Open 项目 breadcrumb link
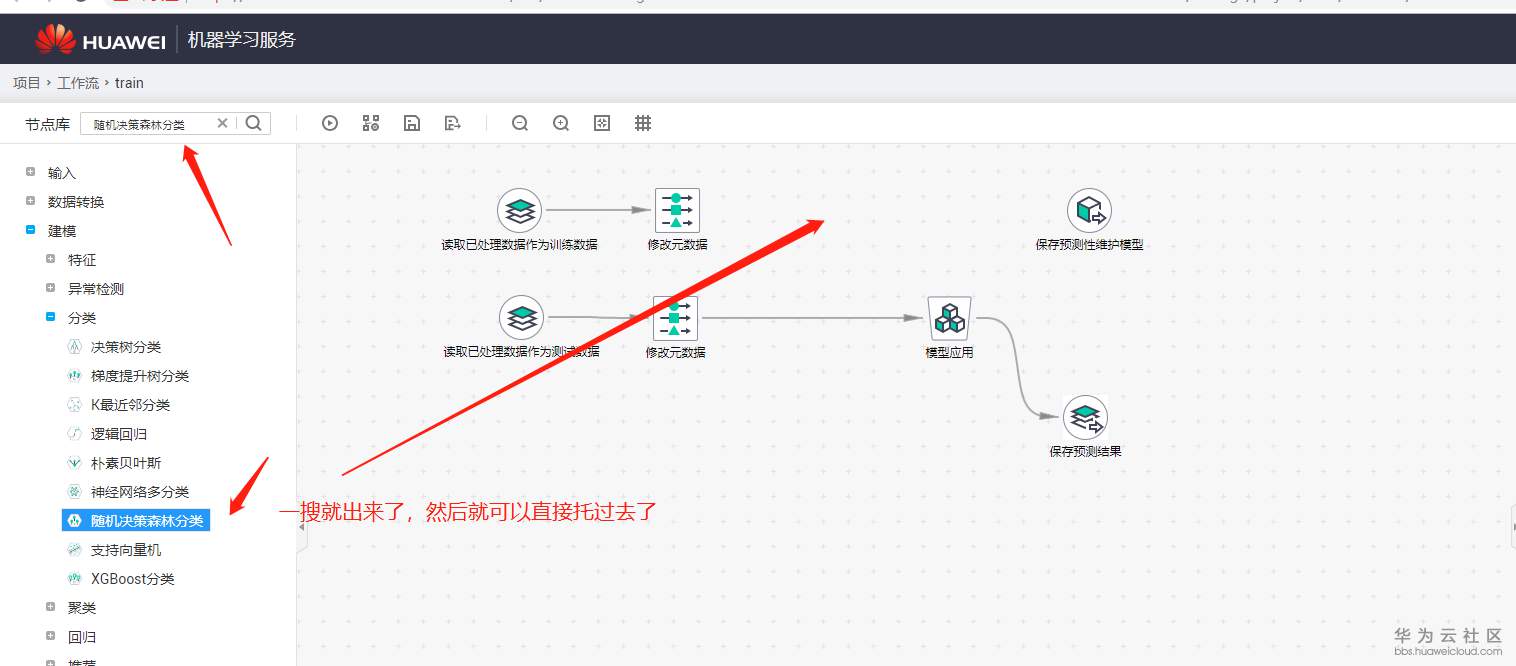Screen dimensions: 1516x666 [26, 83]
